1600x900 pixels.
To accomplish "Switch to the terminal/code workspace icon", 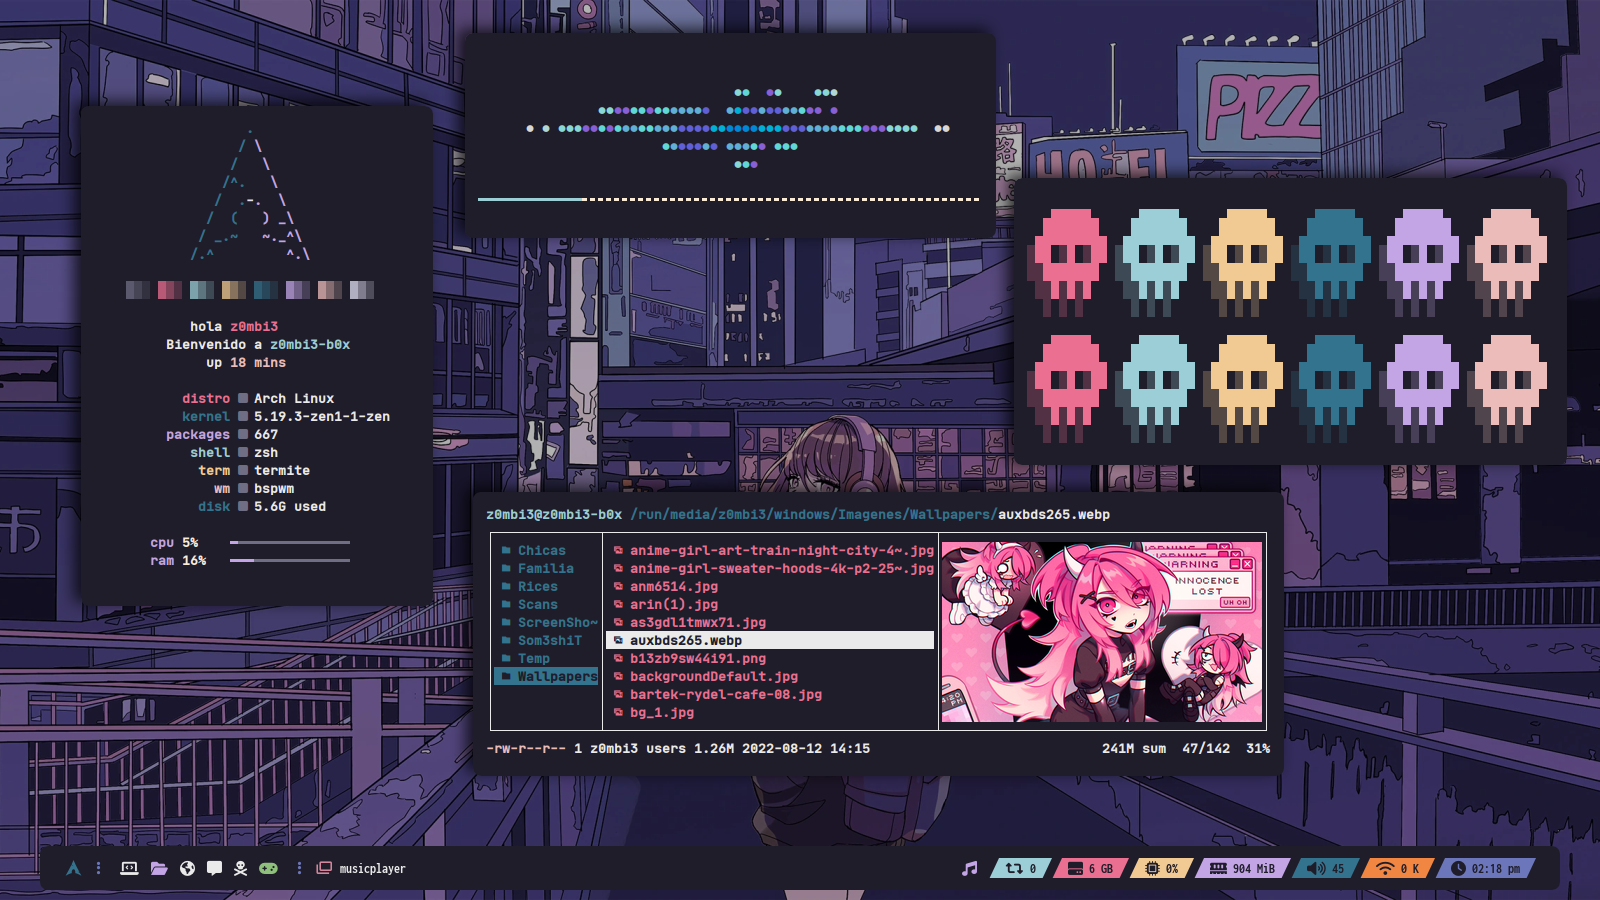I will tap(129, 868).
